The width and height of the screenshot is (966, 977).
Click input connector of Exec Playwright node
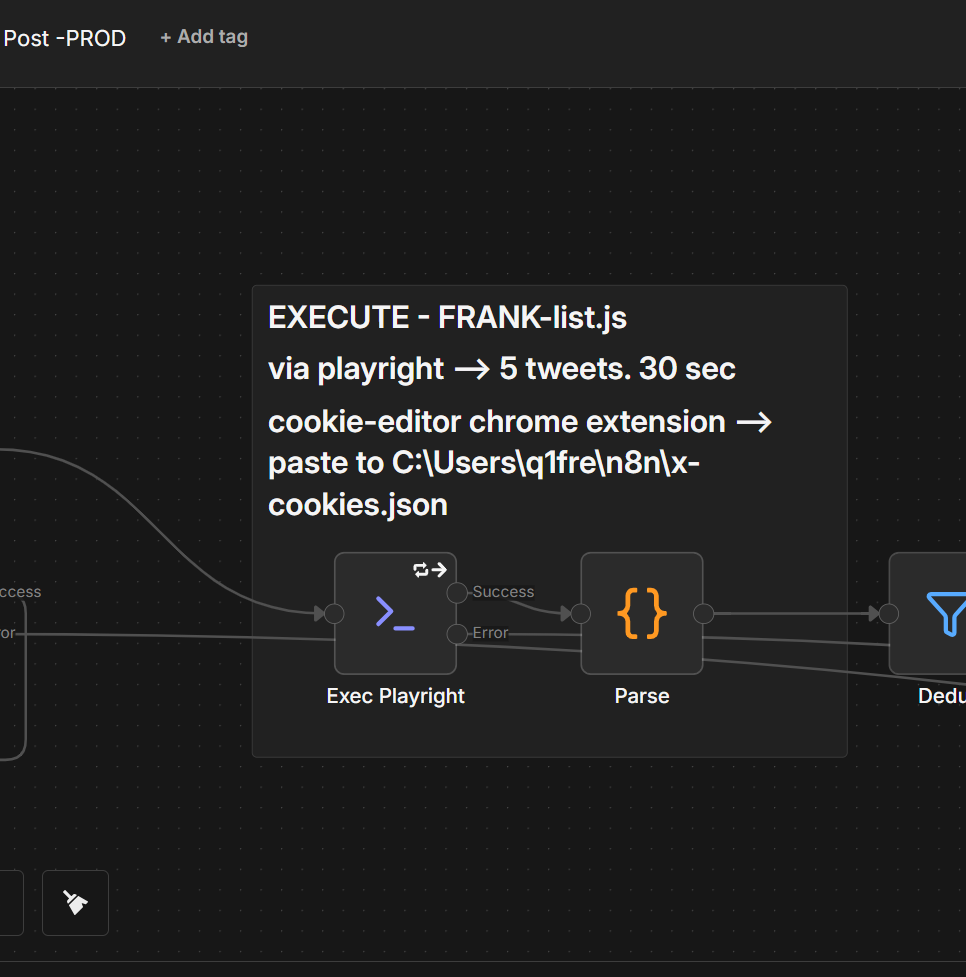[x=334, y=613]
